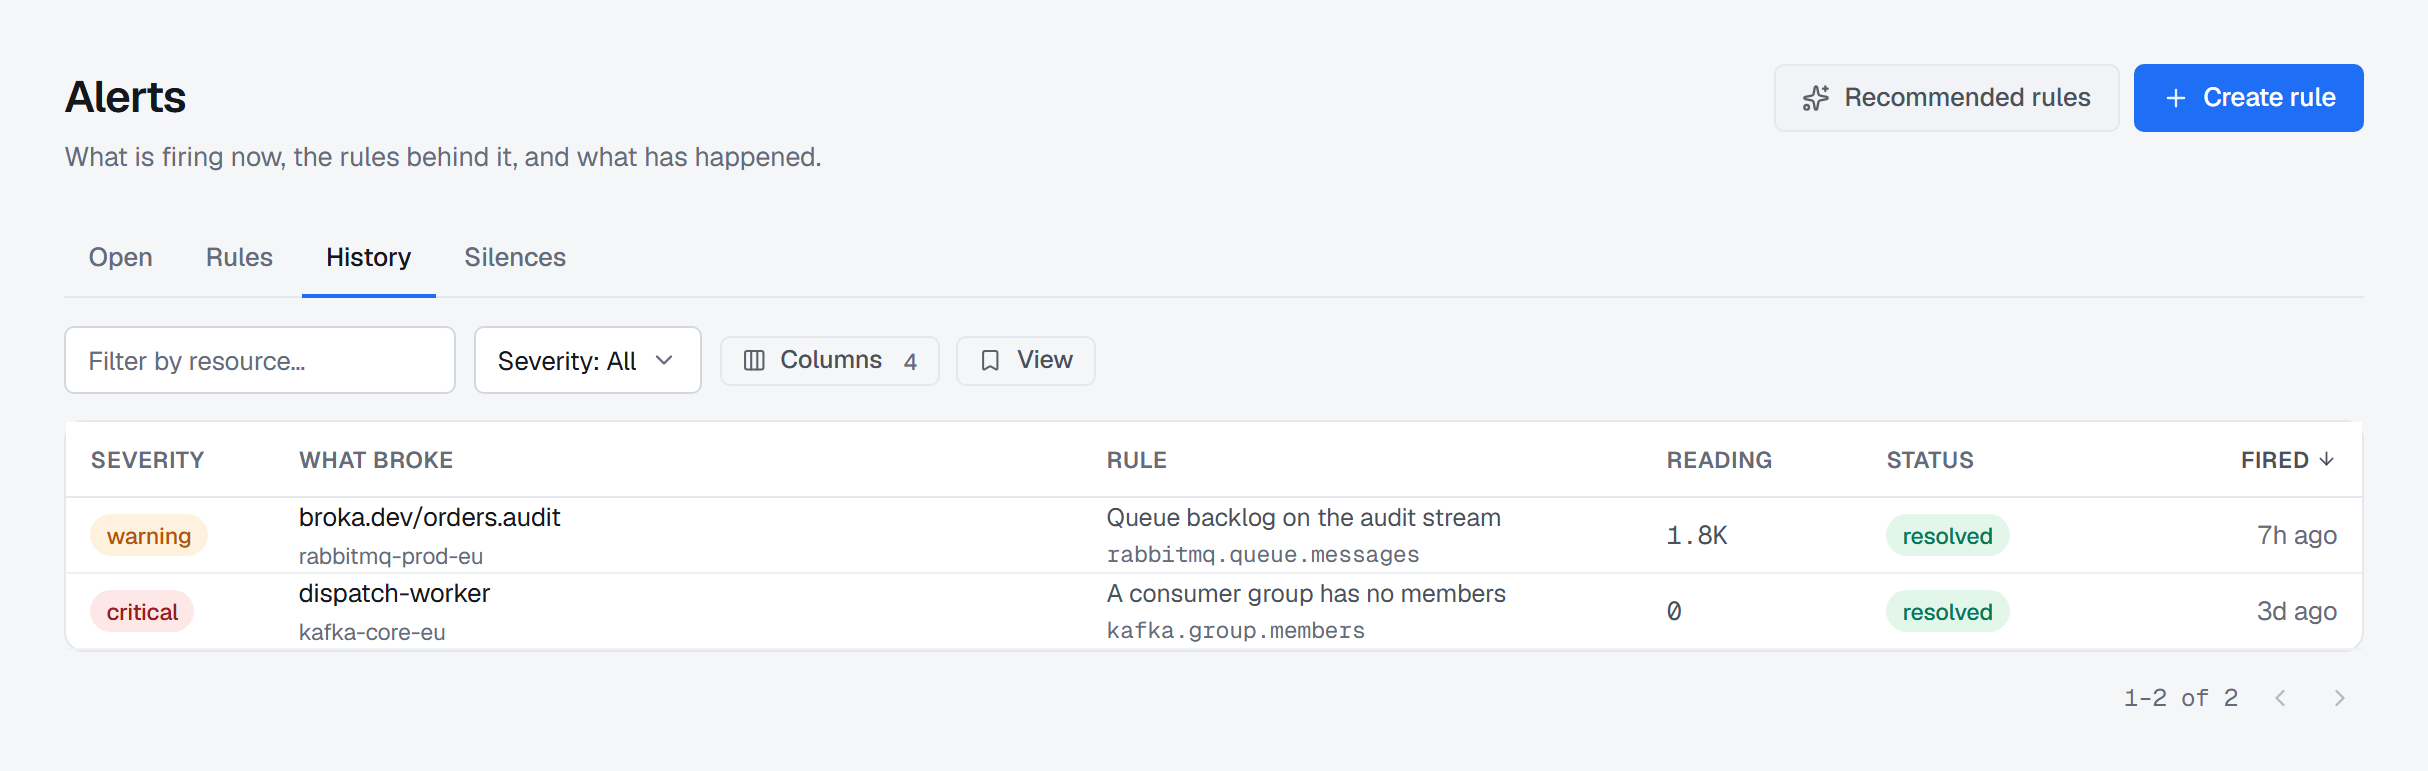Click the bookmark icon beside View
Screen dimensions: 2428x771
point(990,360)
